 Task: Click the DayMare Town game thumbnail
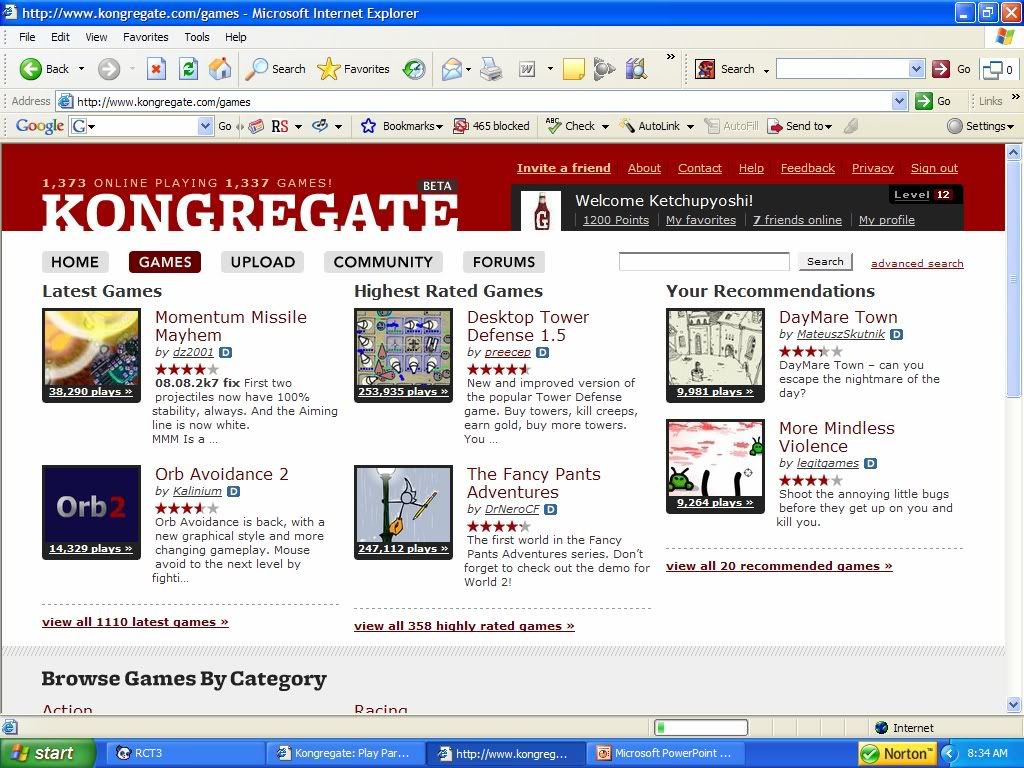point(715,355)
